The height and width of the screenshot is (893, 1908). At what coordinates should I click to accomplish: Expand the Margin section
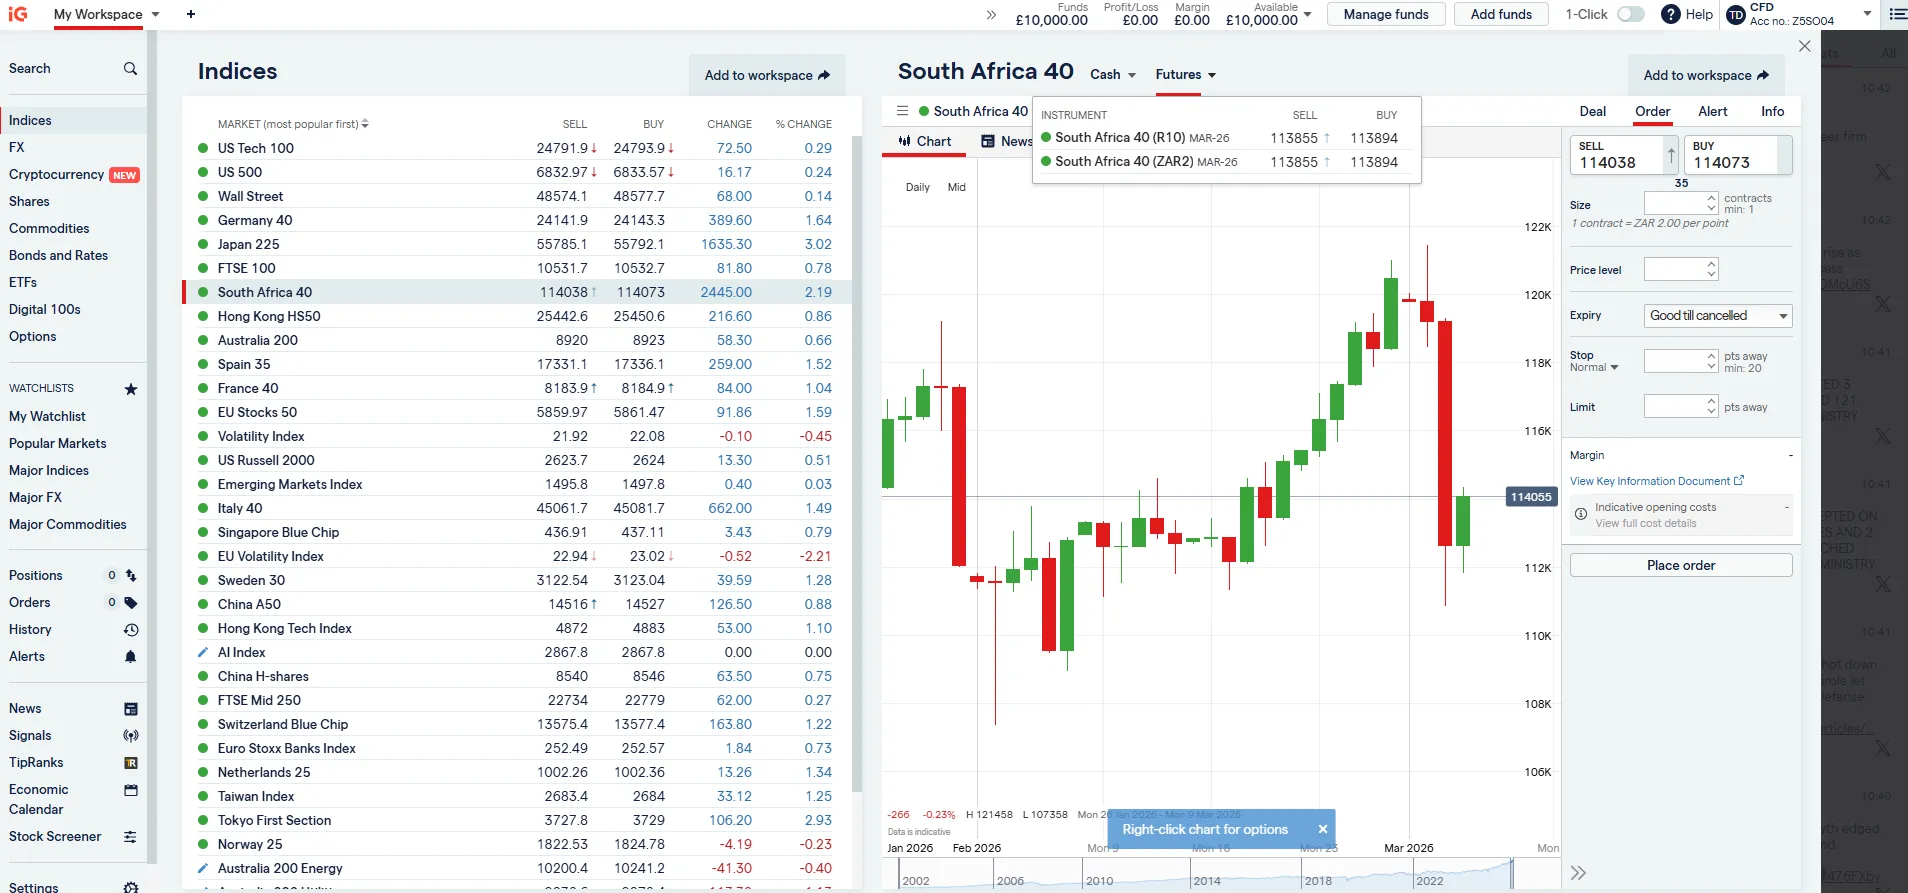point(1681,455)
